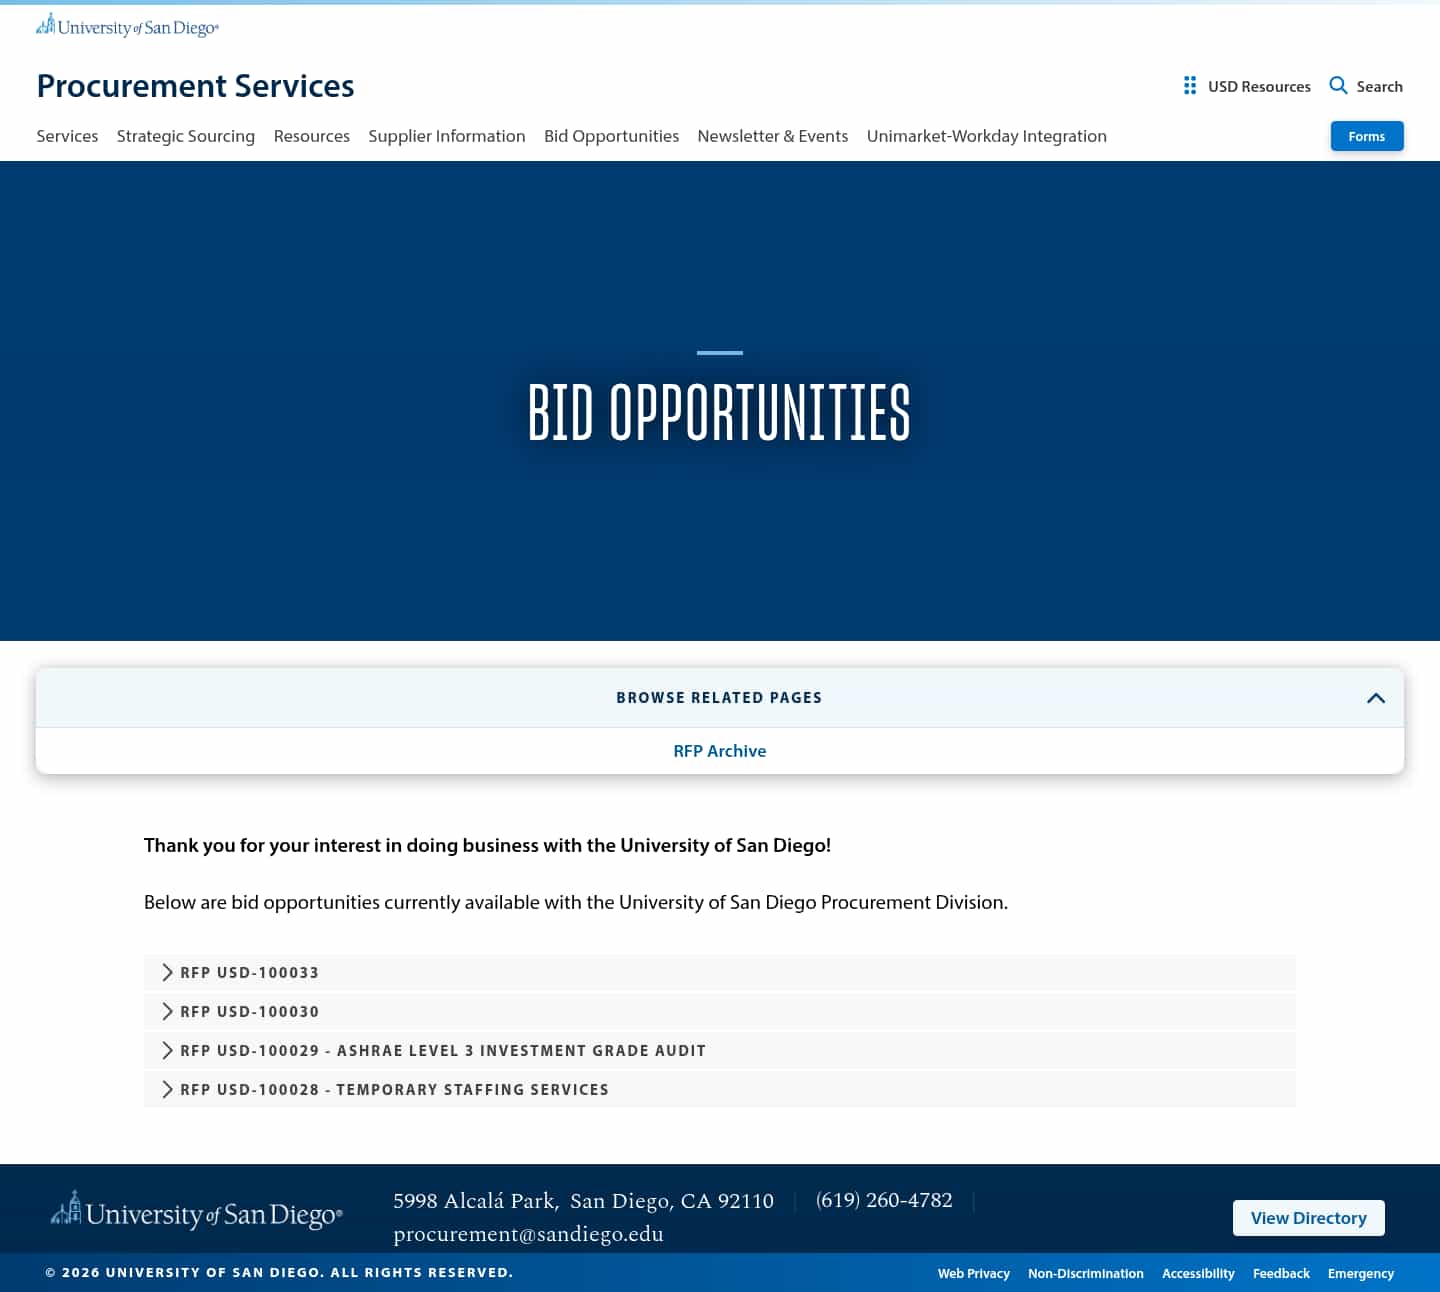Click the footer University of San Diego logo

coord(197,1210)
